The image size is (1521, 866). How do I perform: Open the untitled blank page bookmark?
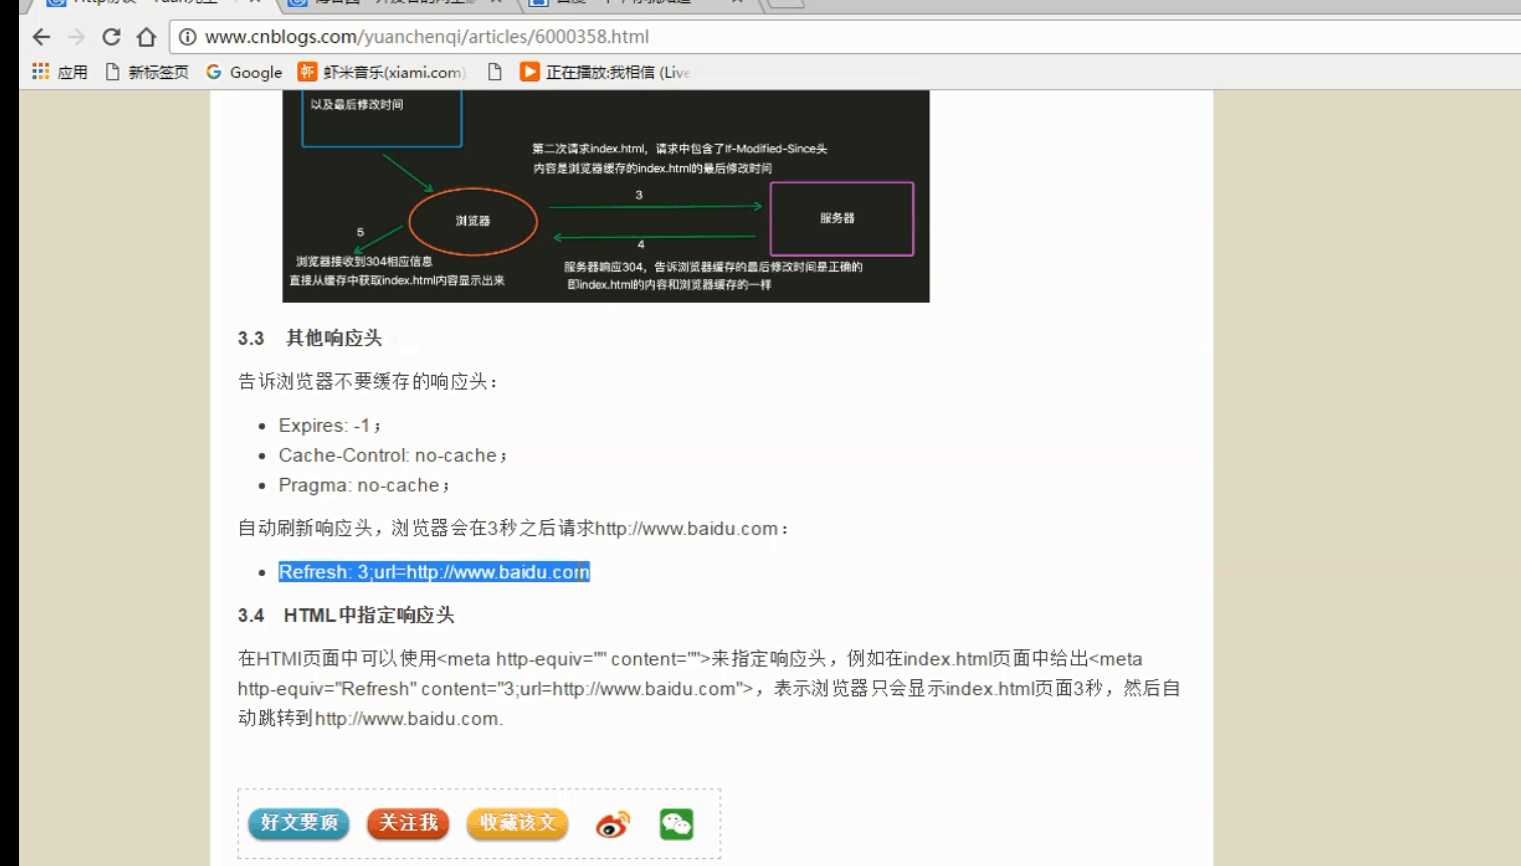pos(494,72)
